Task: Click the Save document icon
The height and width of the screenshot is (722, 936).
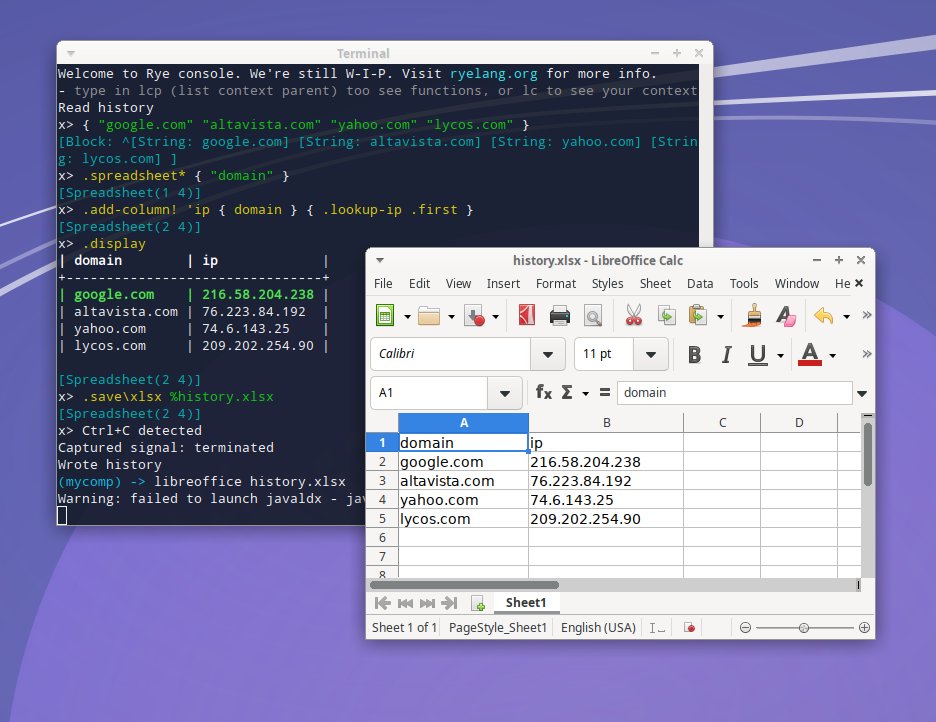Action: [475, 316]
